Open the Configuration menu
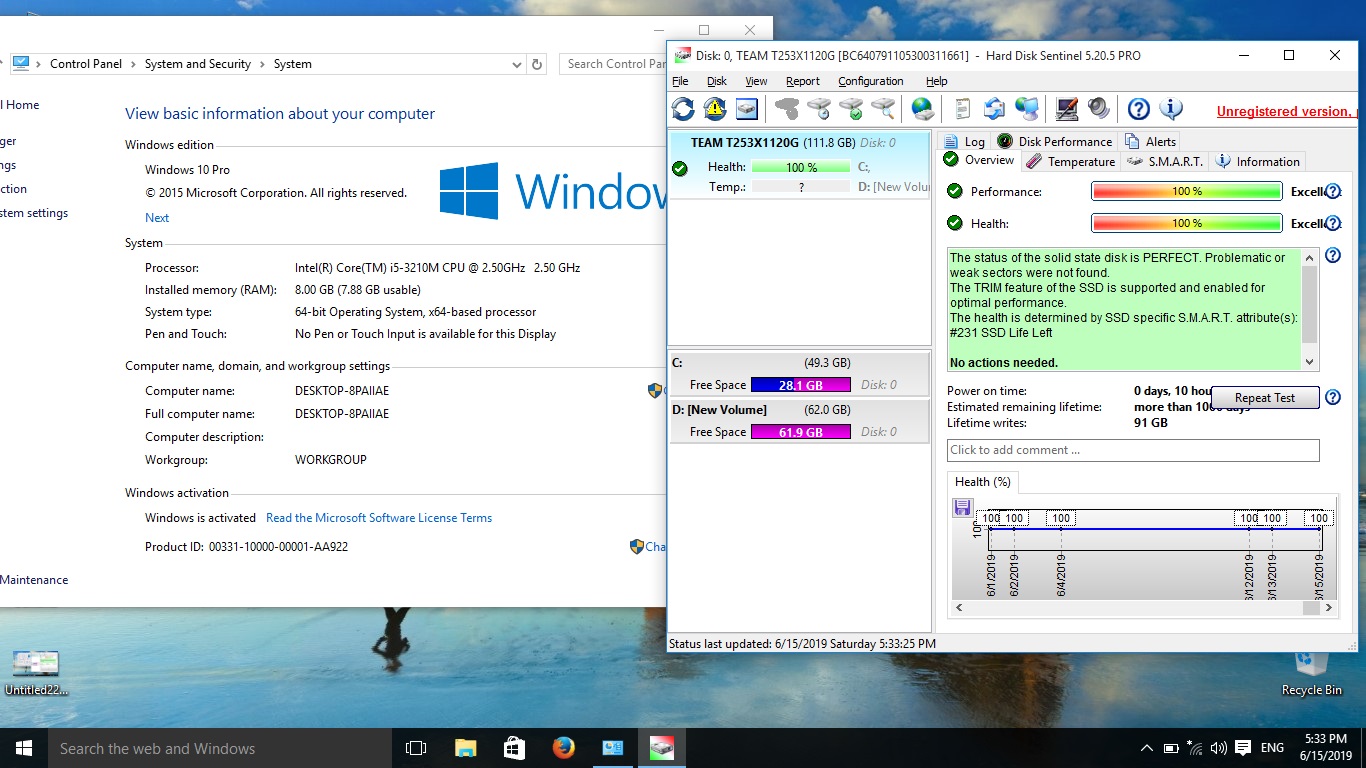 [x=870, y=81]
